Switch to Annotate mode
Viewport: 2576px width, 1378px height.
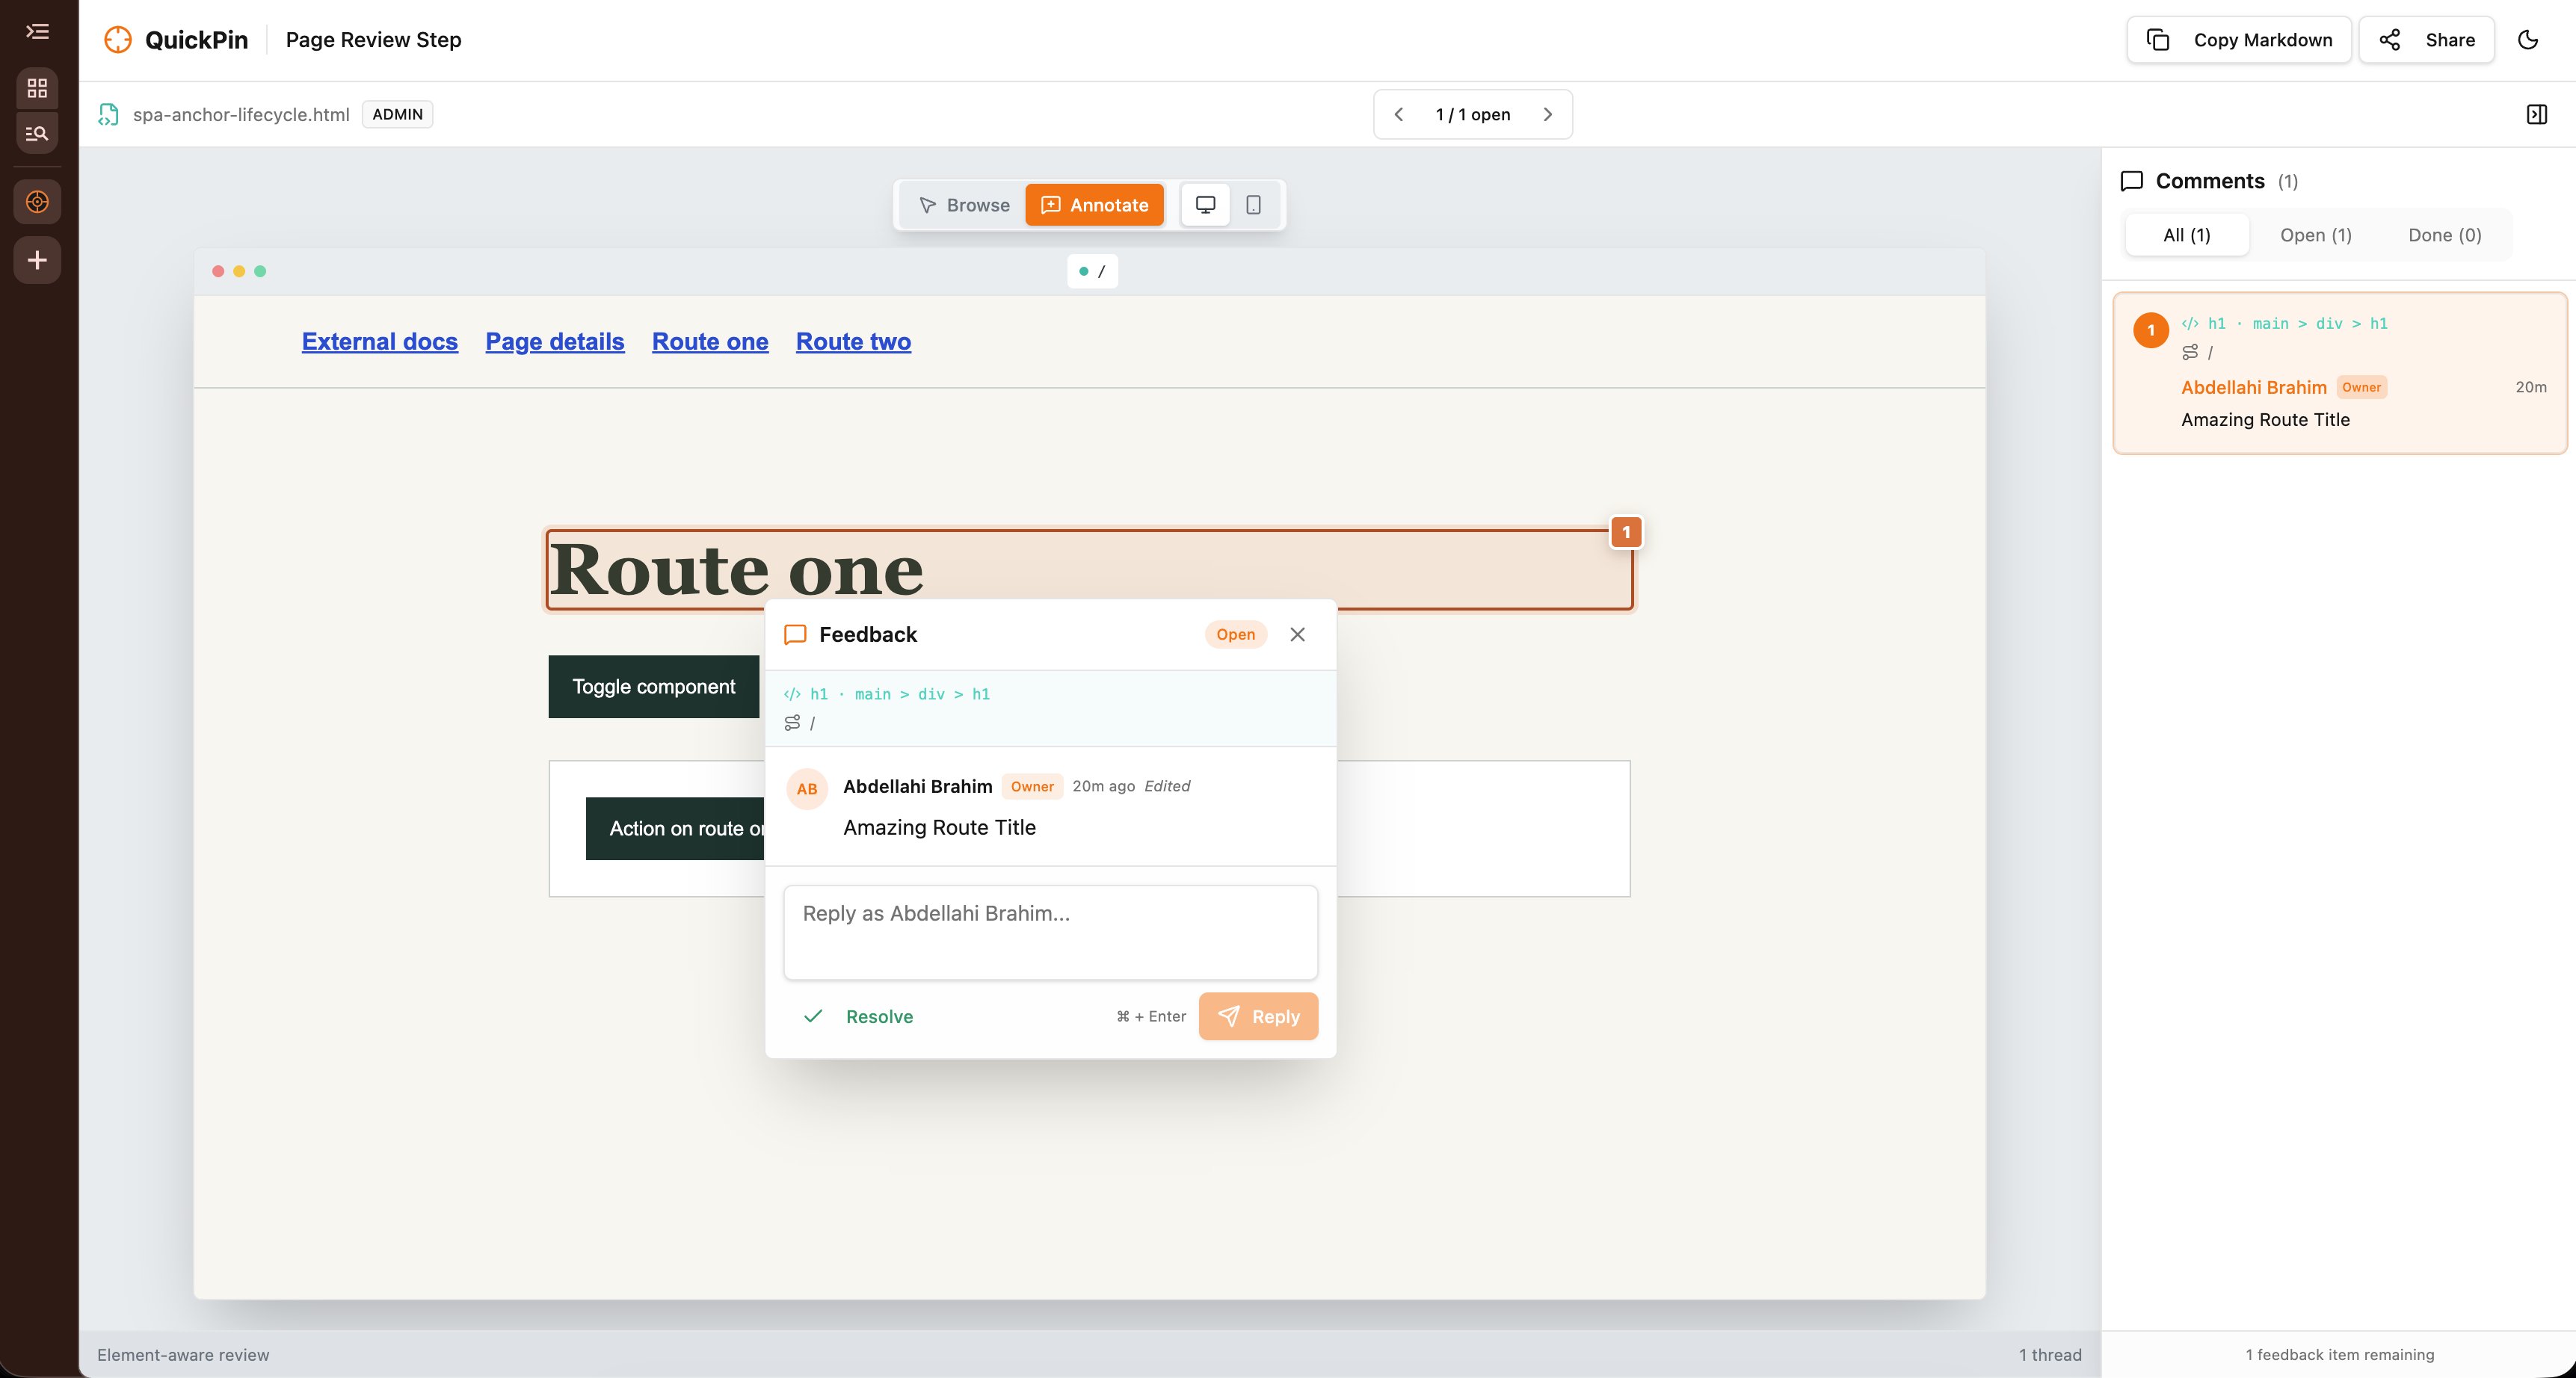pyautogui.click(x=1094, y=205)
